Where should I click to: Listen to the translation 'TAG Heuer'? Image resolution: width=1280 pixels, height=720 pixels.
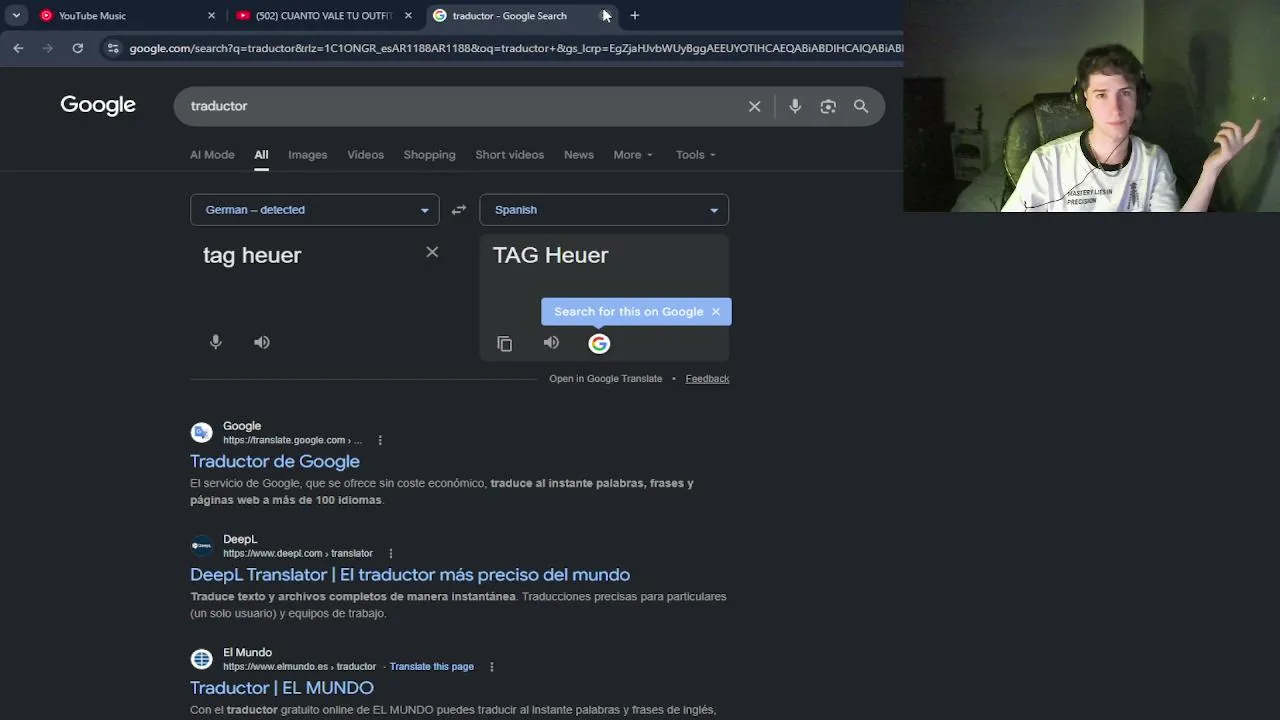pos(551,343)
